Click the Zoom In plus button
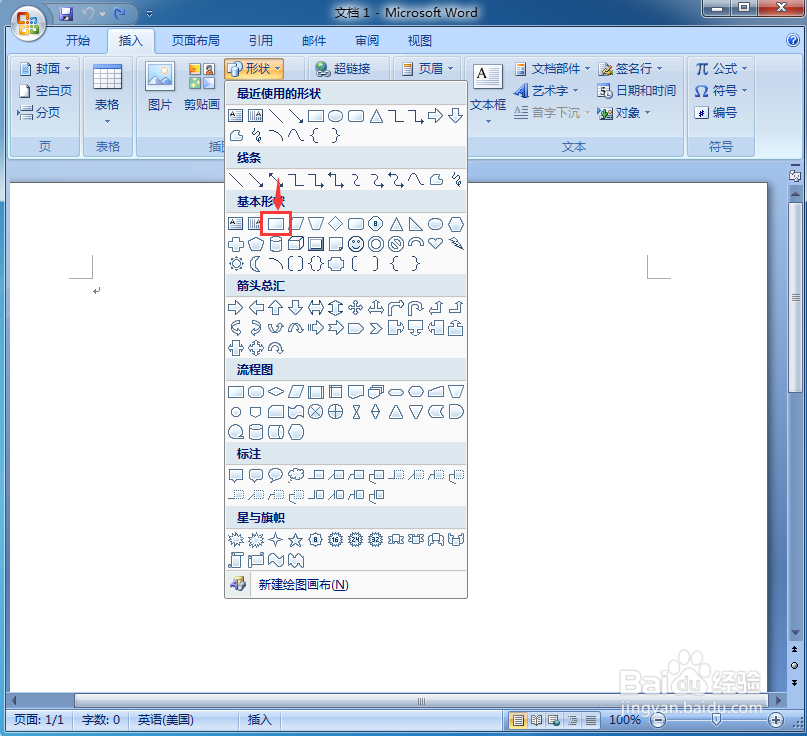Viewport: 807px width, 736px height. tap(776, 720)
